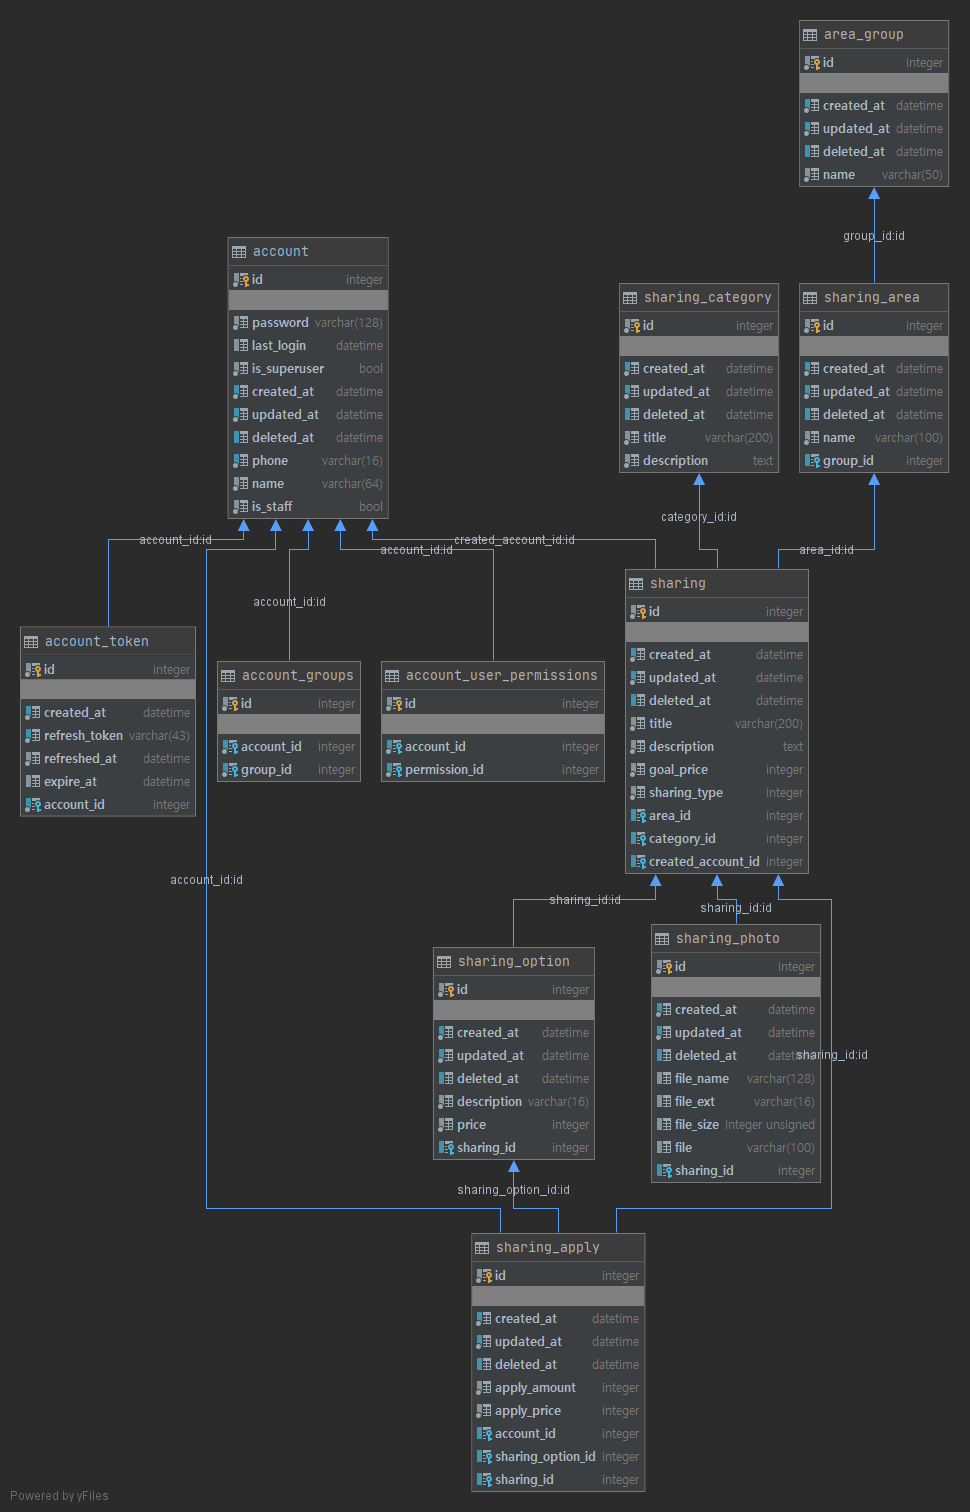Screen dimensions: 970x1512
Task: Select permission_id column in account_user_permissions
Action: (493, 770)
